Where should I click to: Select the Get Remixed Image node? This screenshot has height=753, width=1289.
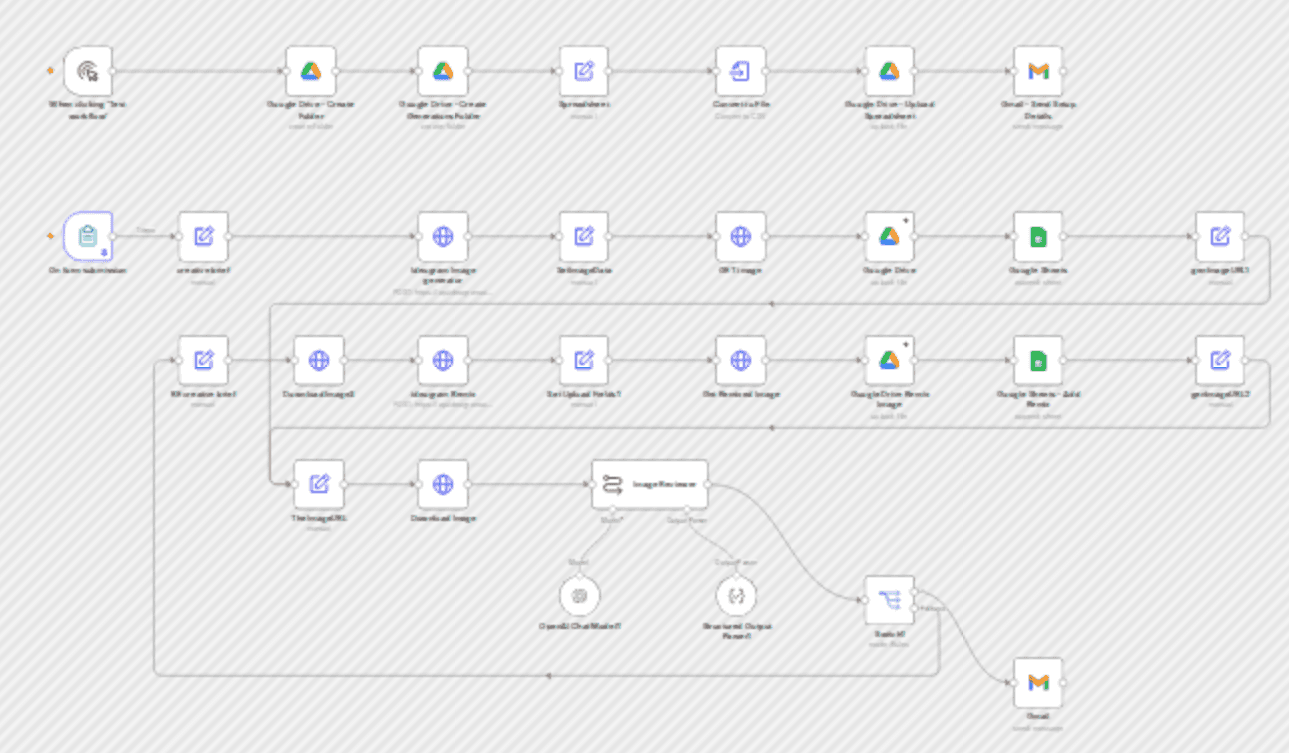(x=741, y=360)
